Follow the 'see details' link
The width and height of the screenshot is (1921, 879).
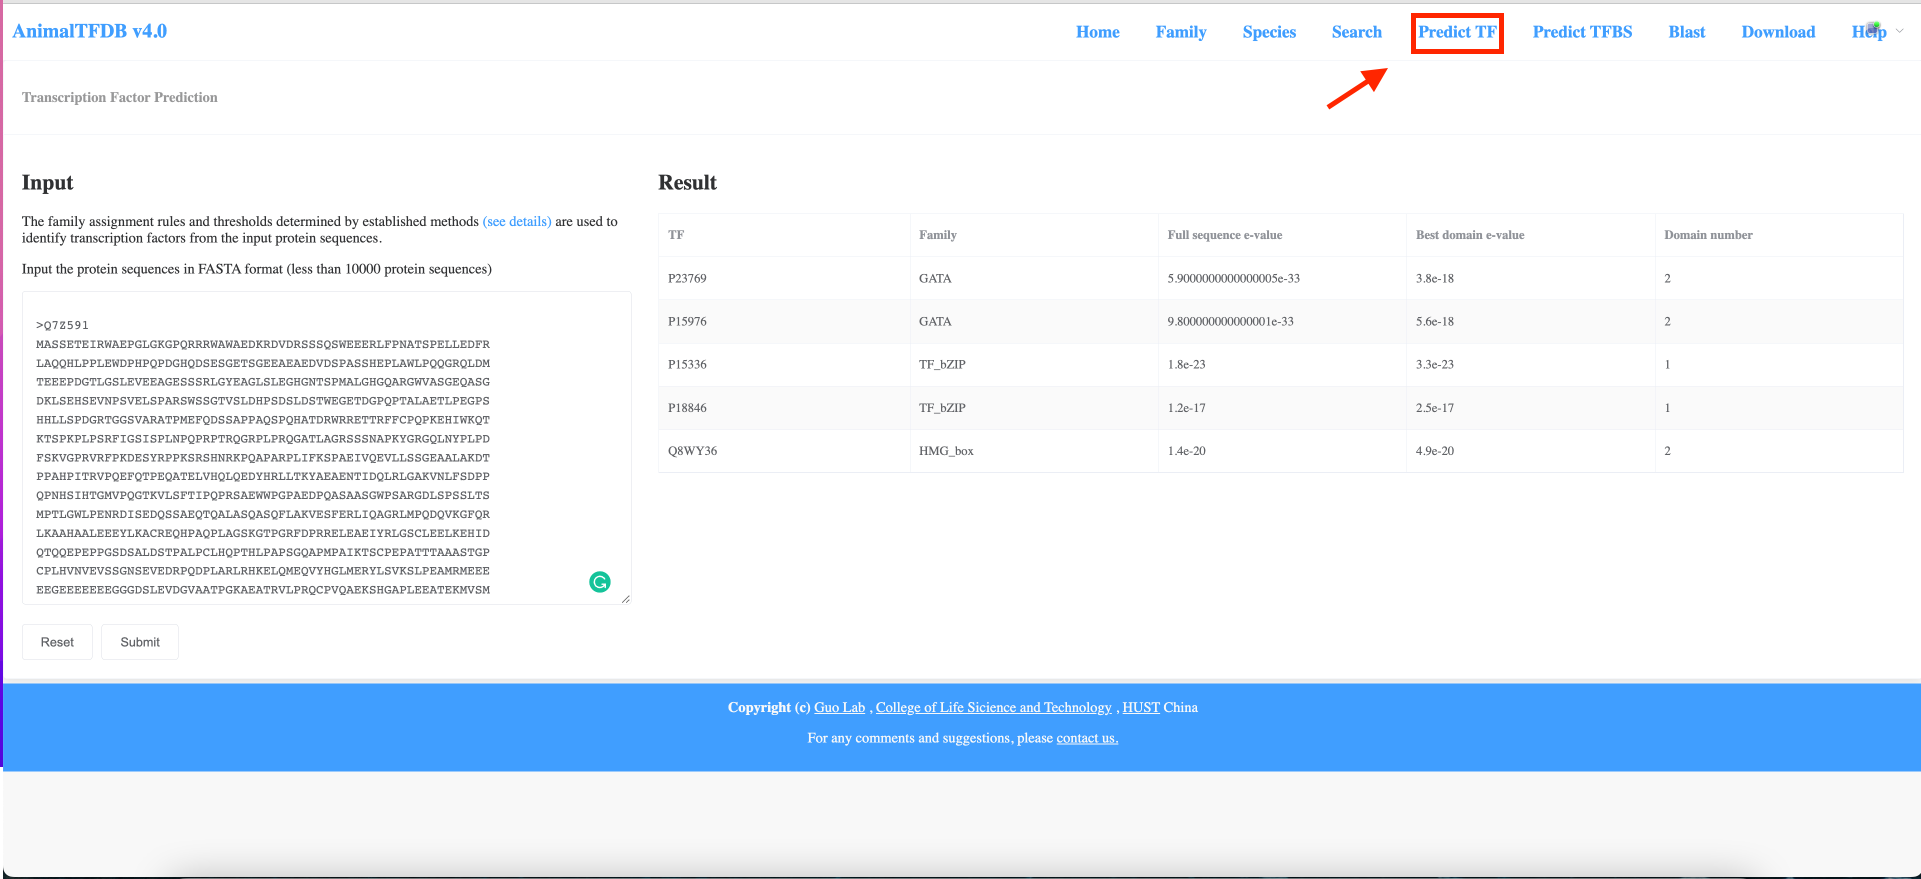click(x=517, y=221)
